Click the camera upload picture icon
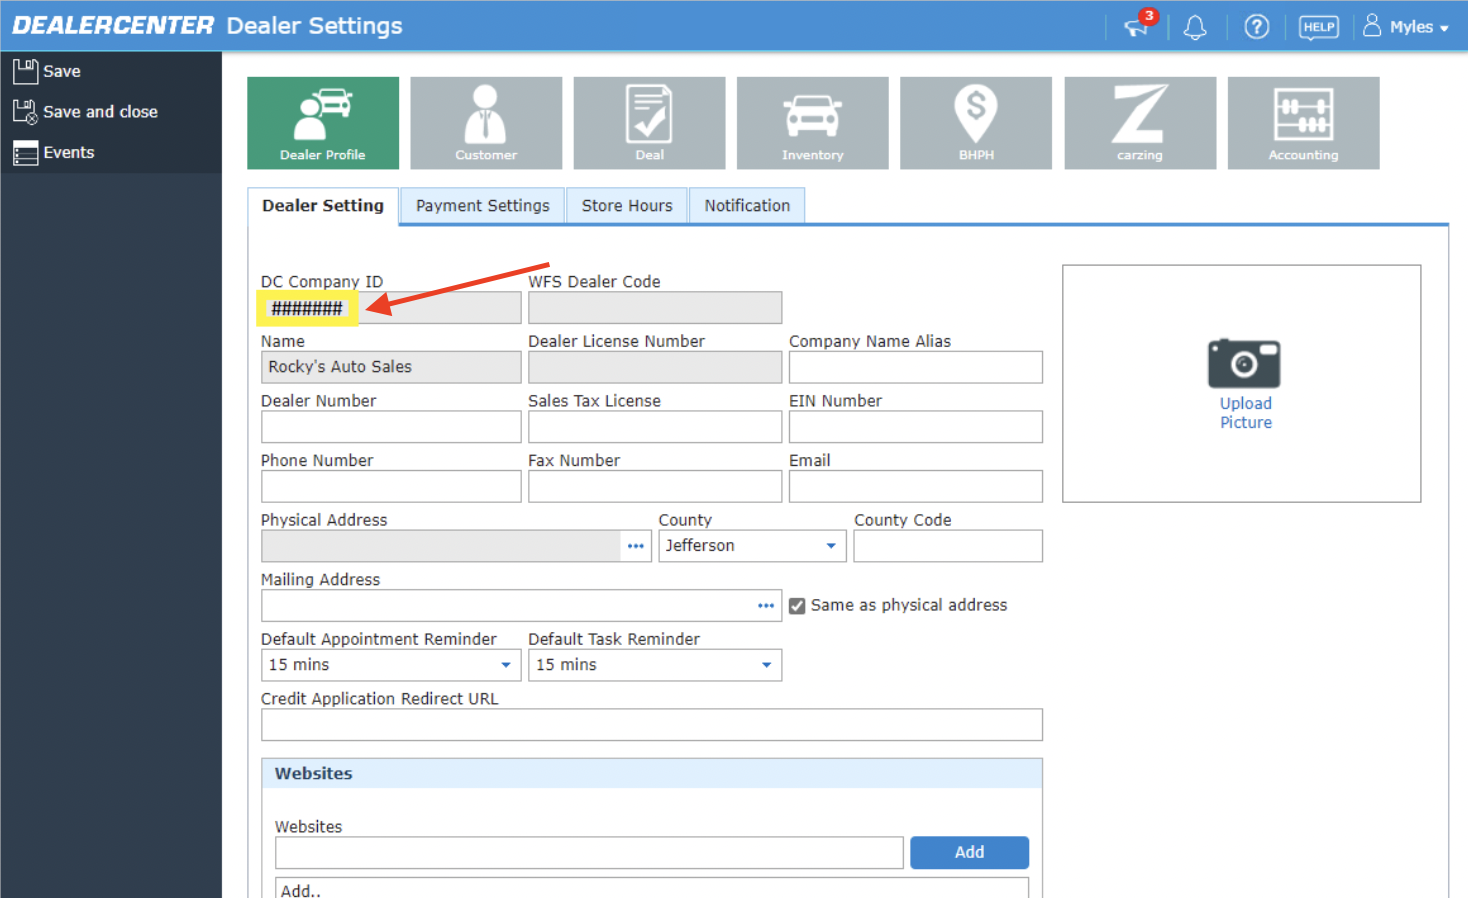The image size is (1468, 898). [x=1244, y=364]
